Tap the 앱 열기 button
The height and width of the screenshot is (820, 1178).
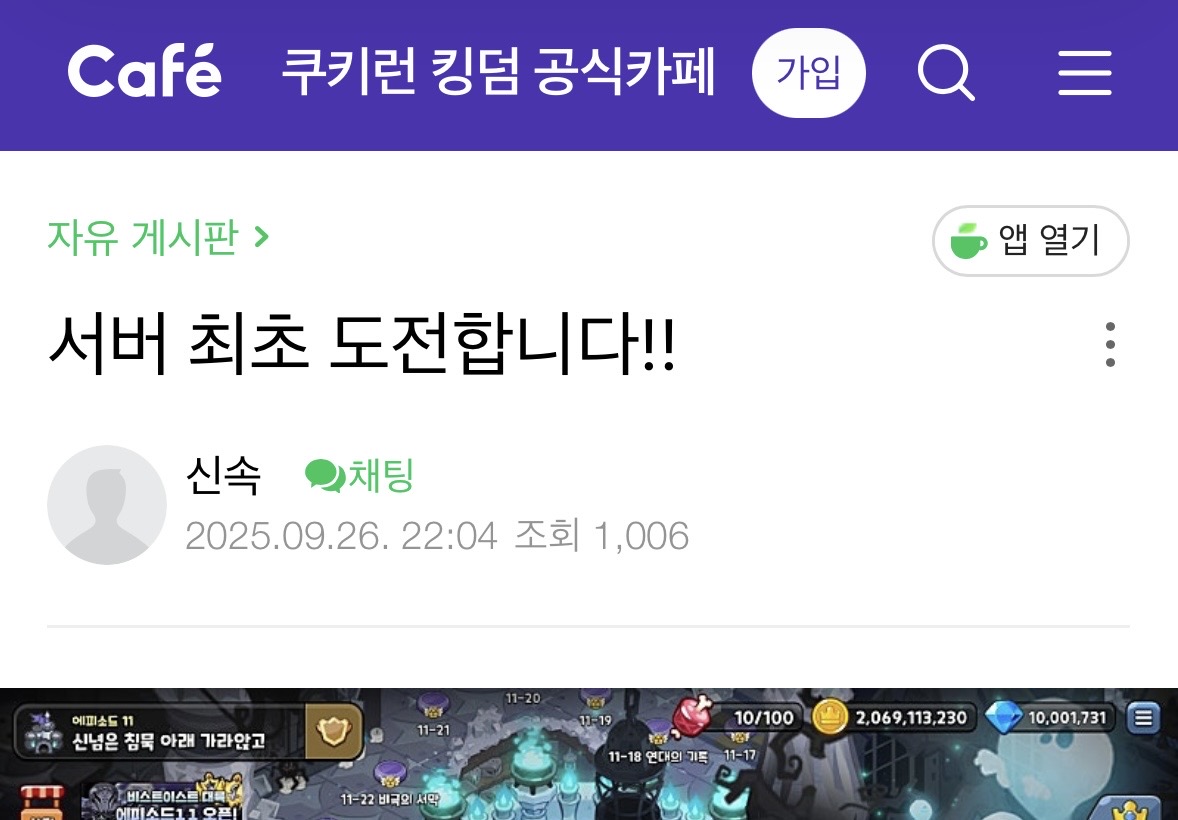pos(1030,241)
